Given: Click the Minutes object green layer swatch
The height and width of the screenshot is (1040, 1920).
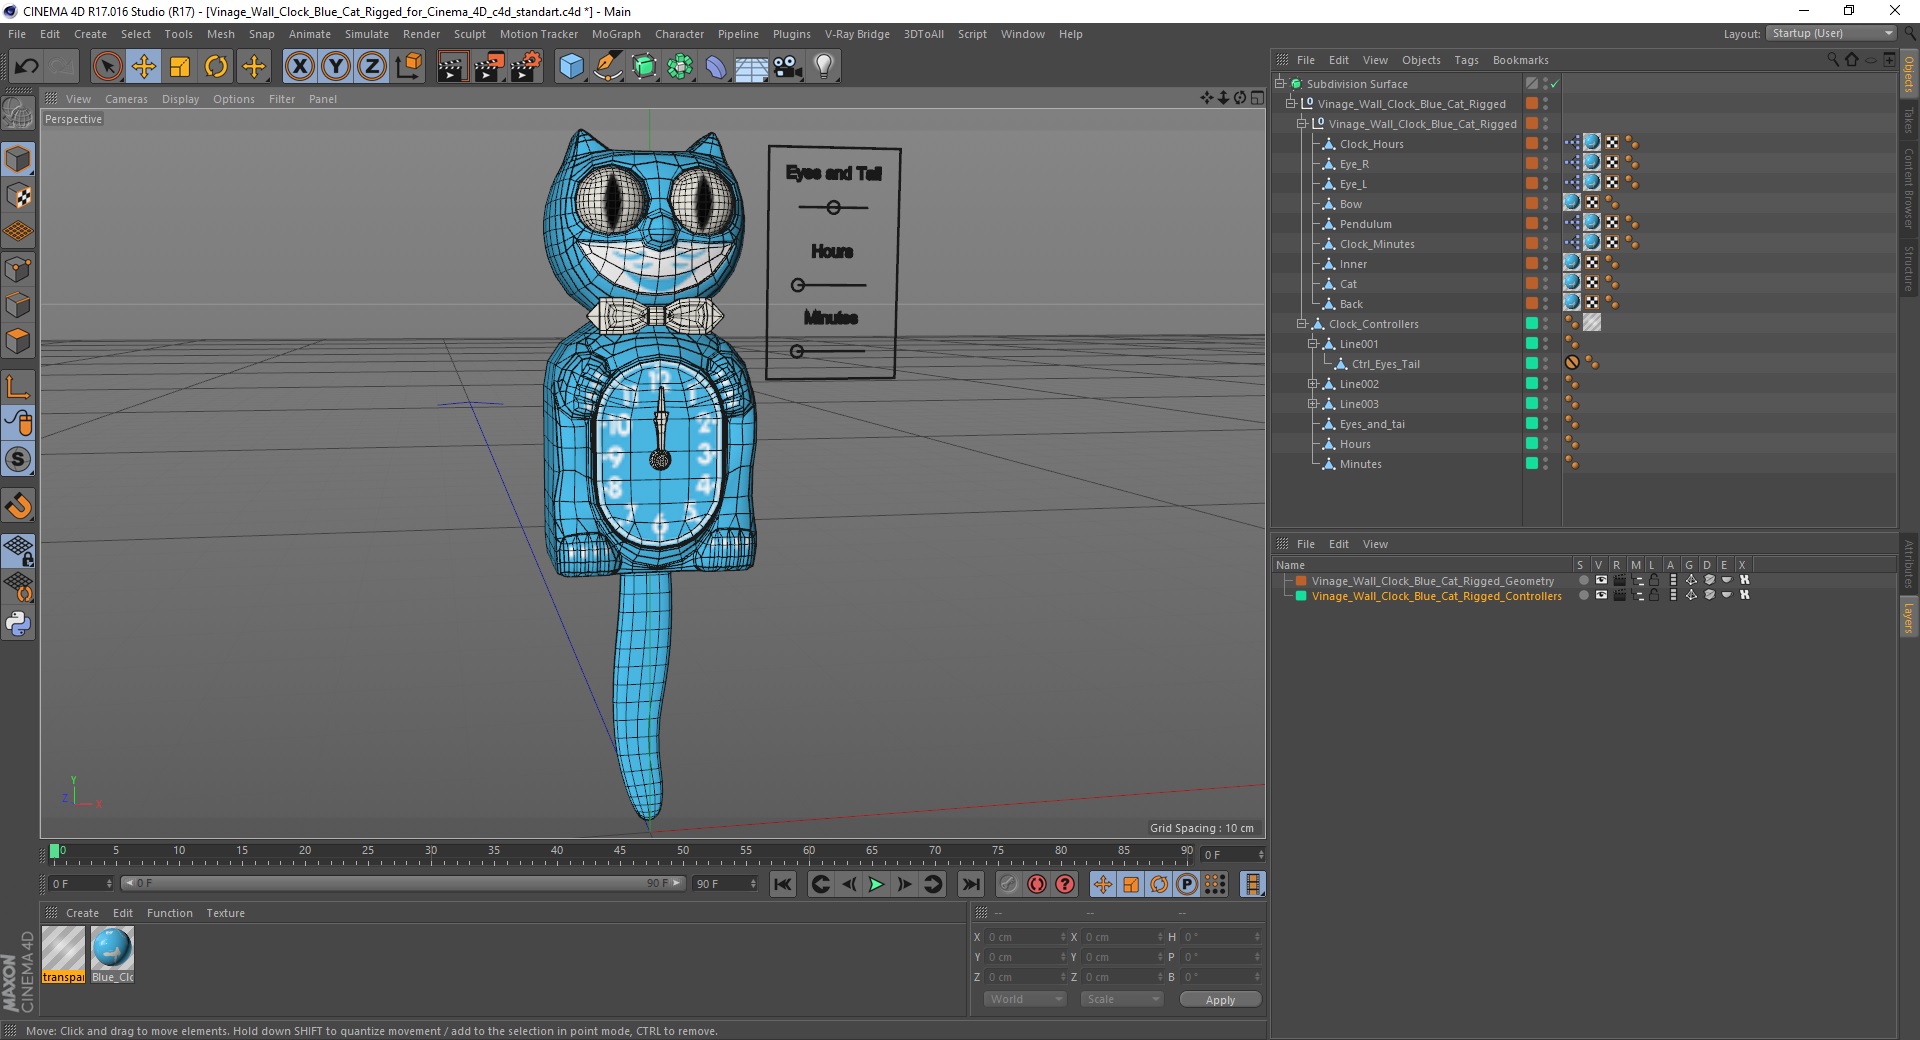Looking at the screenshot, I should (1531, 463).
